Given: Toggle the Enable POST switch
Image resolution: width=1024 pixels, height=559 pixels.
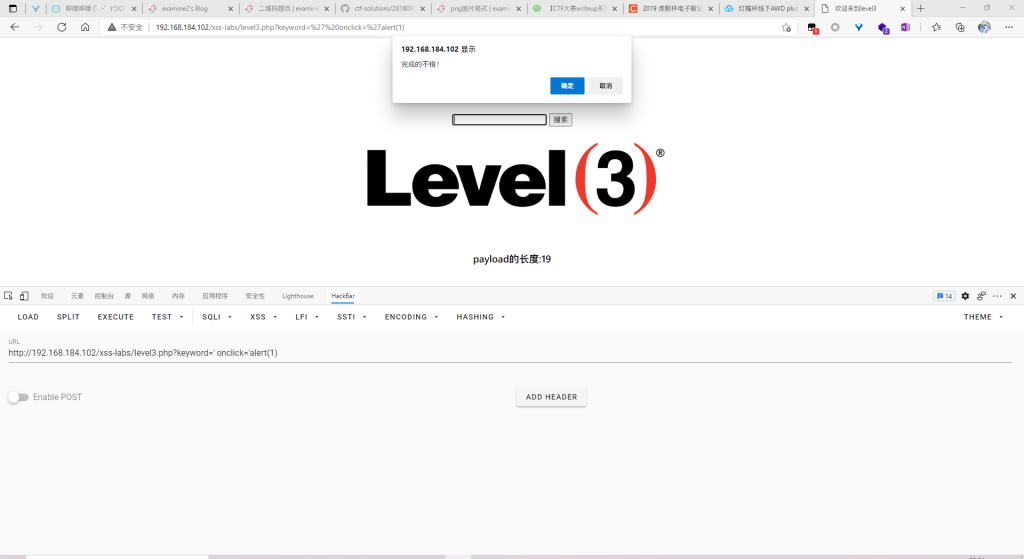Looking at the screenshot, I should 19,397.
